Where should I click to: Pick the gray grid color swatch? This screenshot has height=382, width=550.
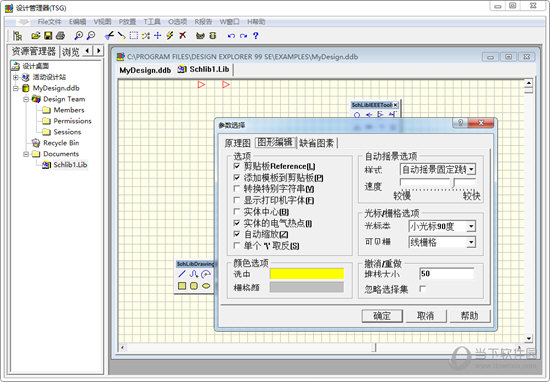pos(307,287)
